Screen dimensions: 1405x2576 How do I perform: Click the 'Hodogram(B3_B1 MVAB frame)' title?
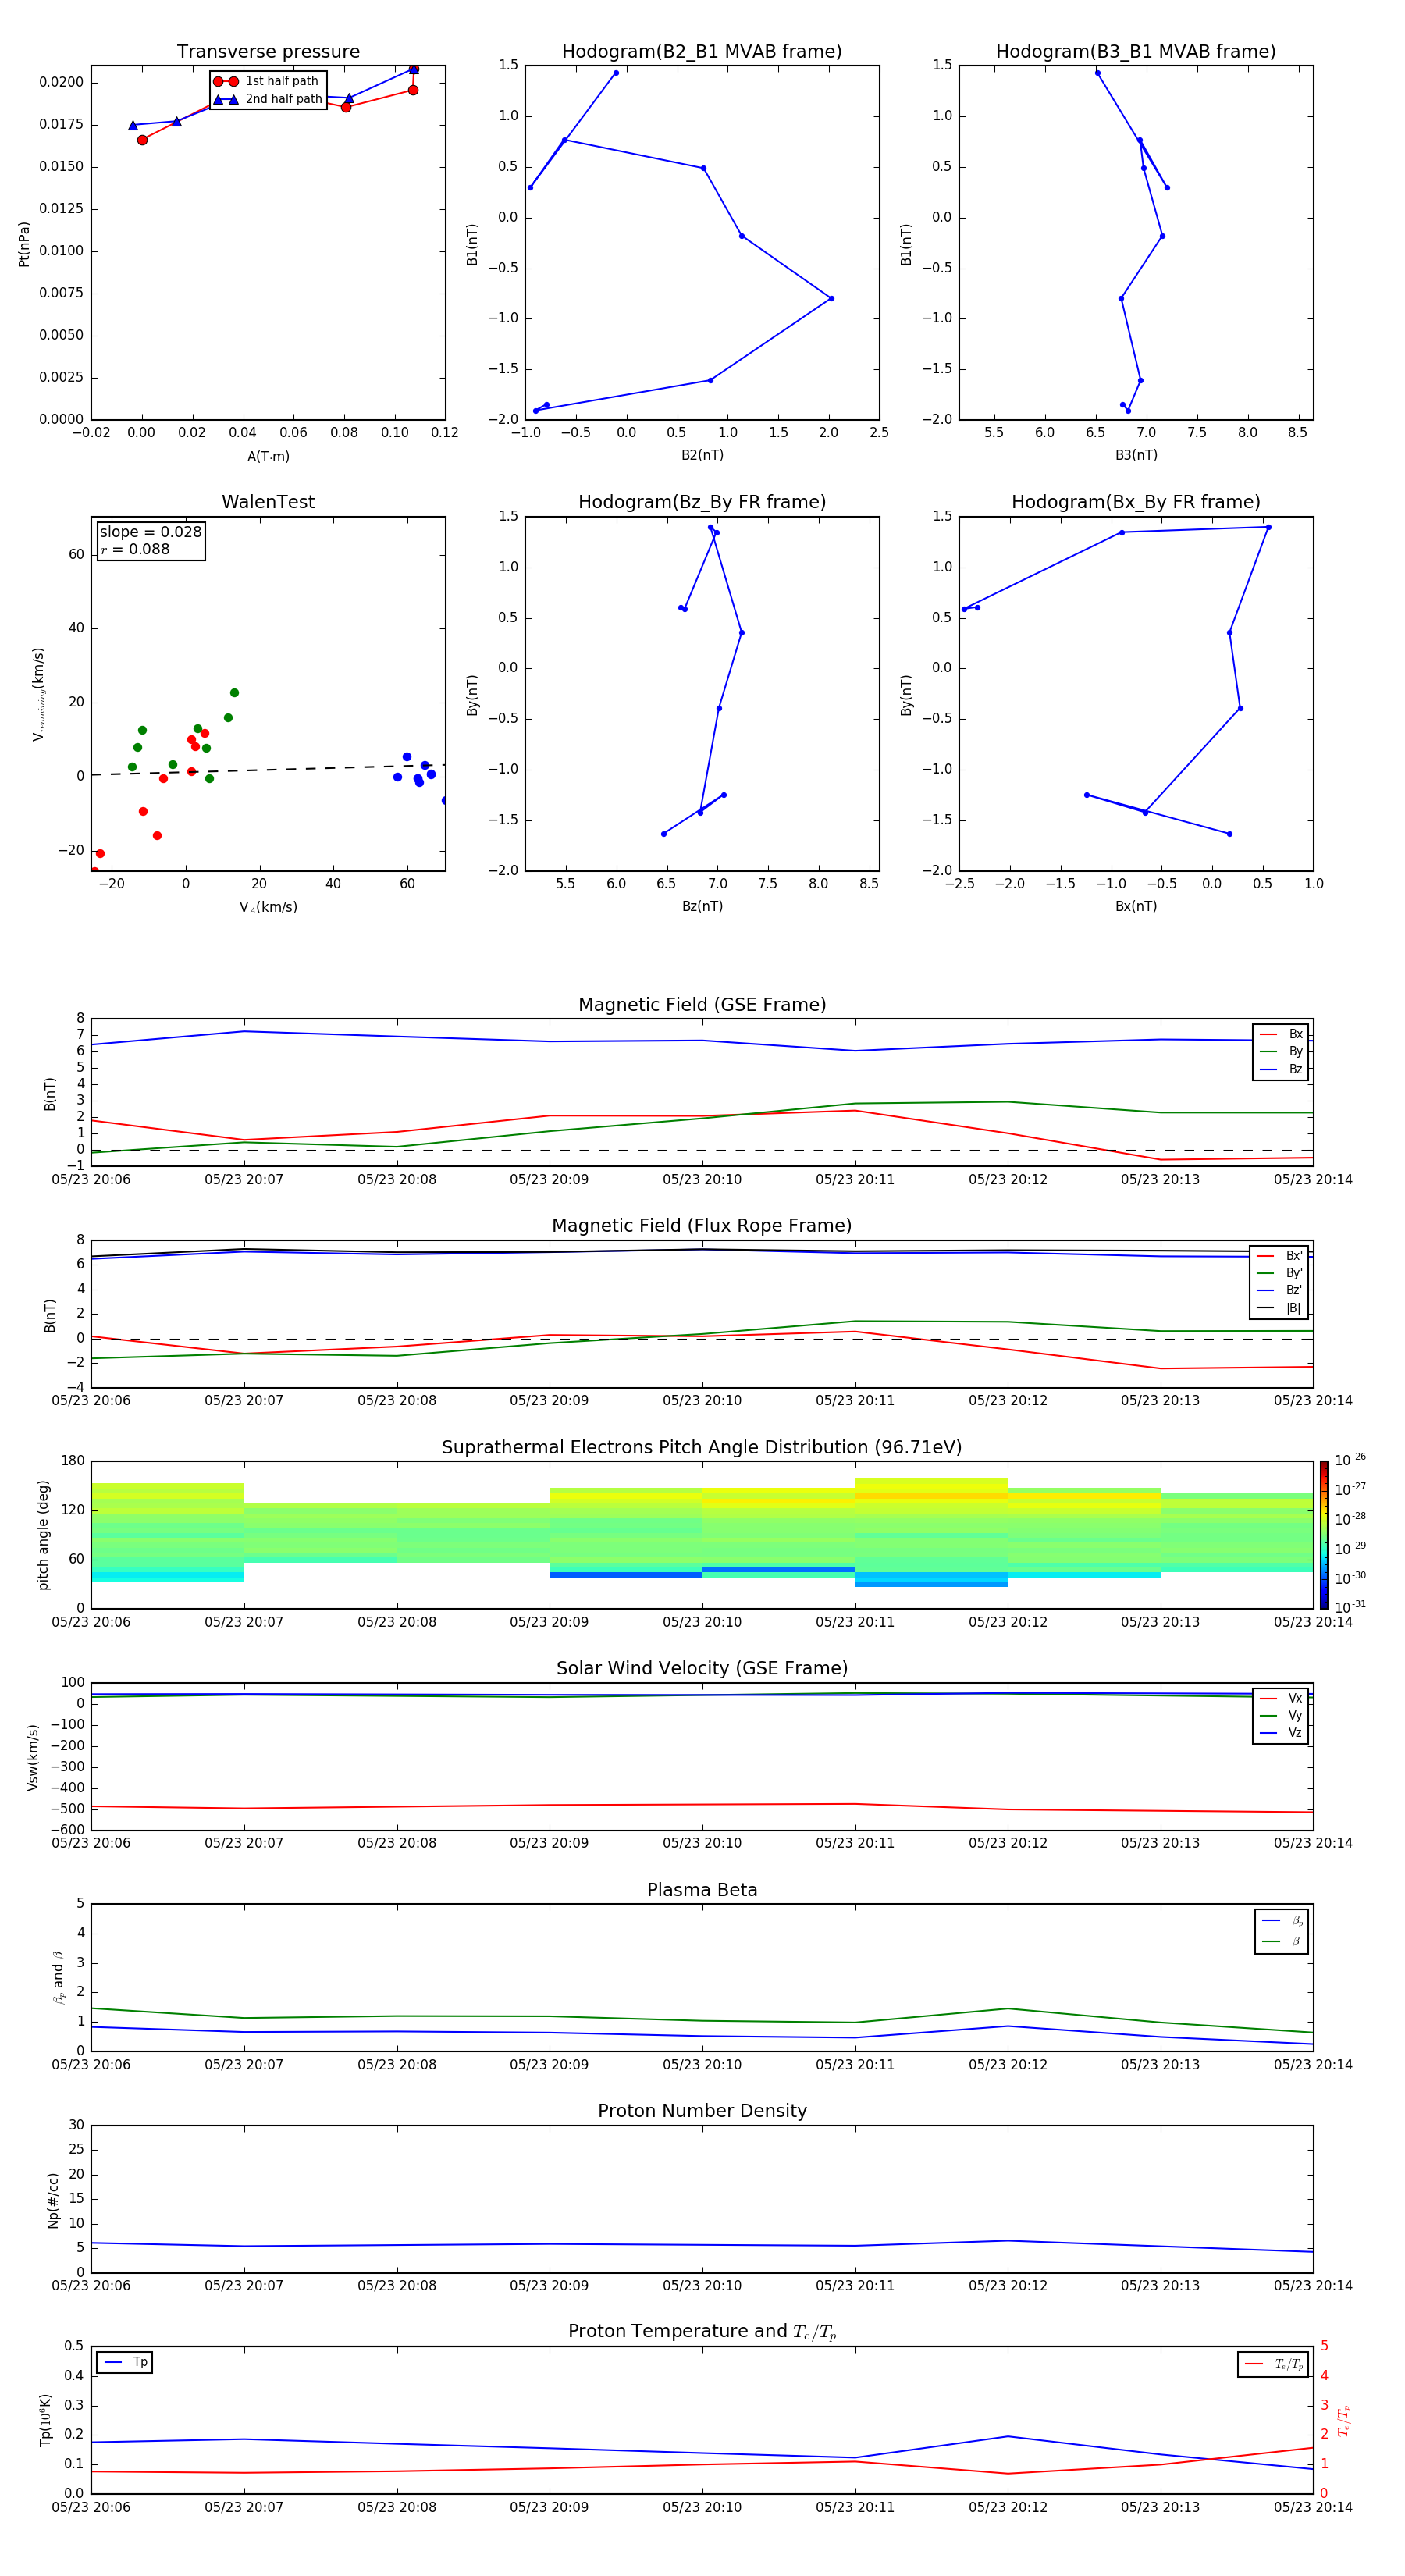pyautogui.click(x=1136, y=52)
